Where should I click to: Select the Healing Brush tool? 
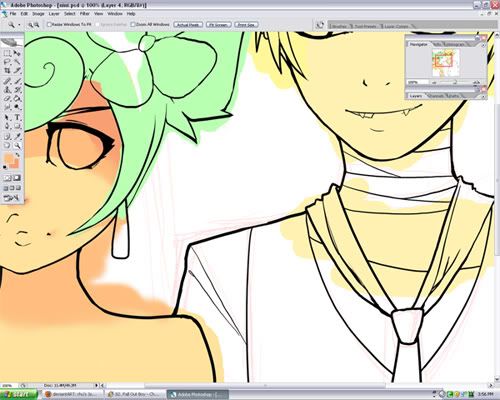(x=7, y=81)
